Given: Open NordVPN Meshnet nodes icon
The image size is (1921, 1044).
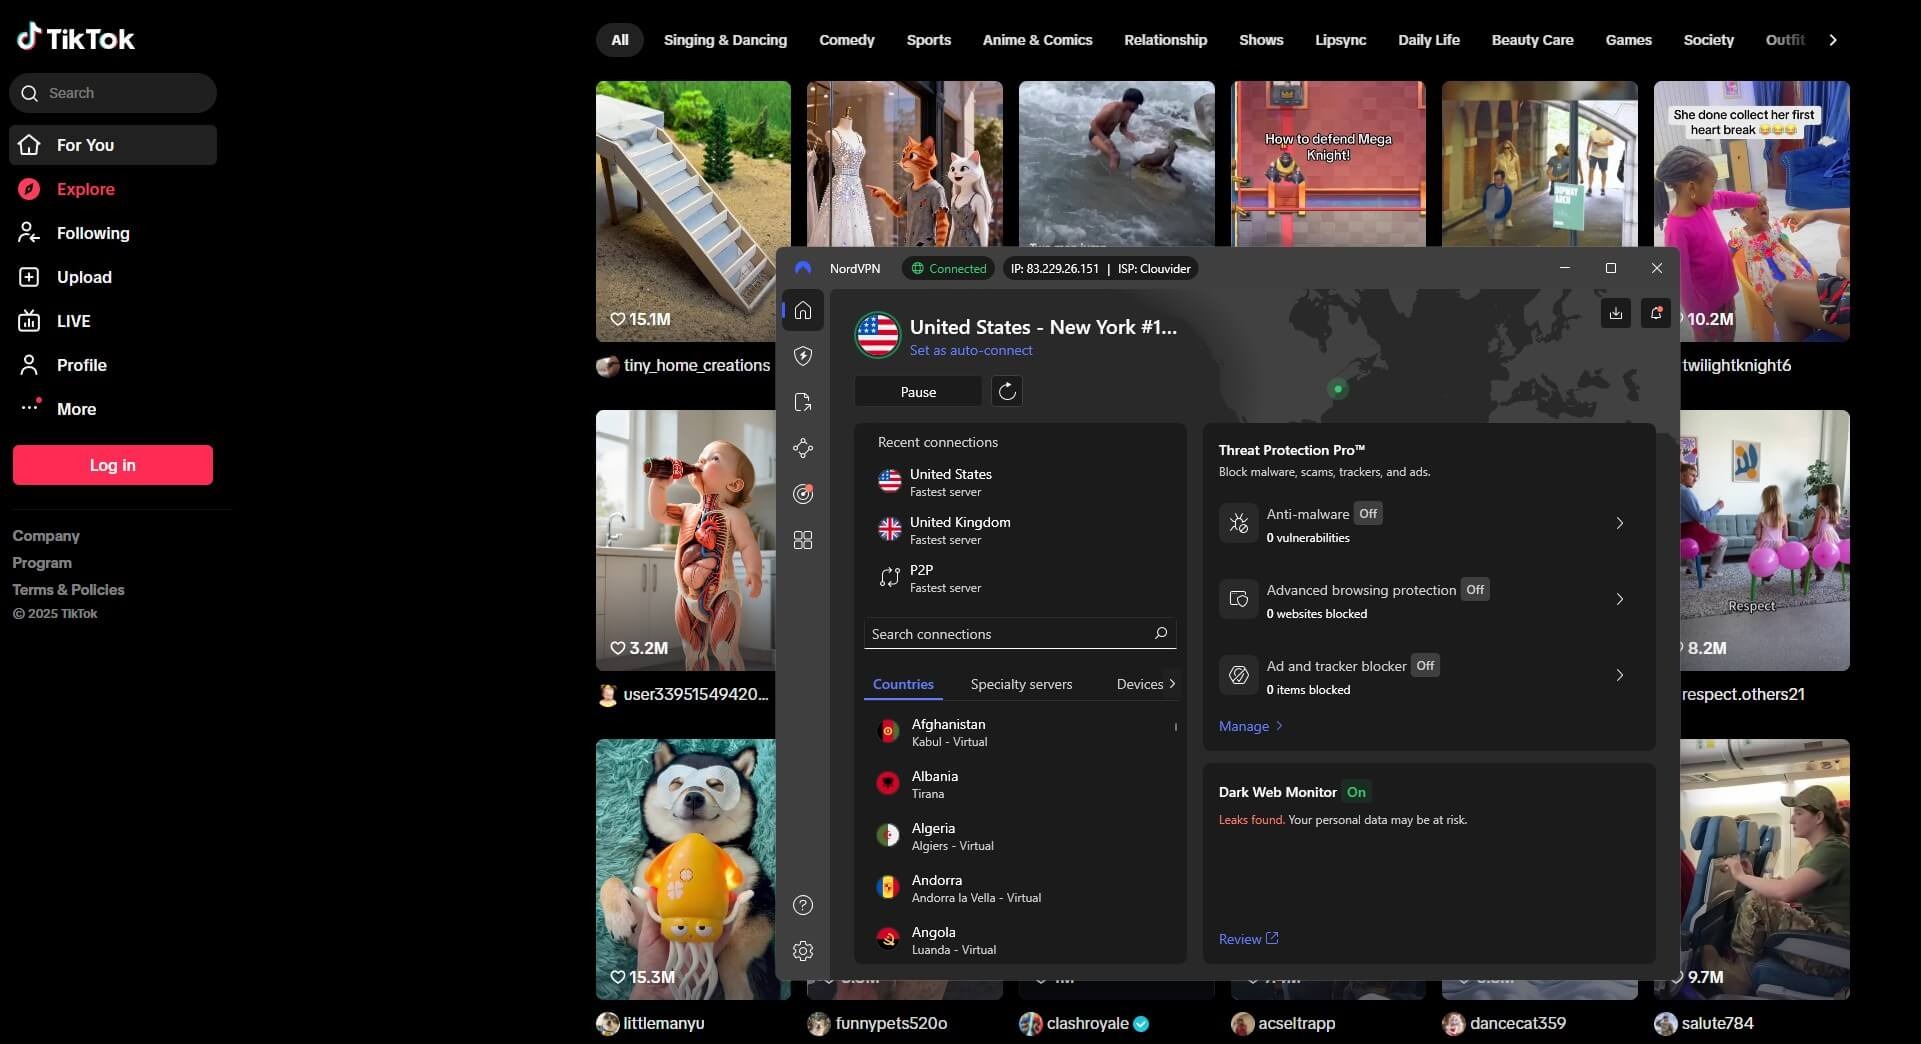Looking at the screenshot, I should point(803,448).
